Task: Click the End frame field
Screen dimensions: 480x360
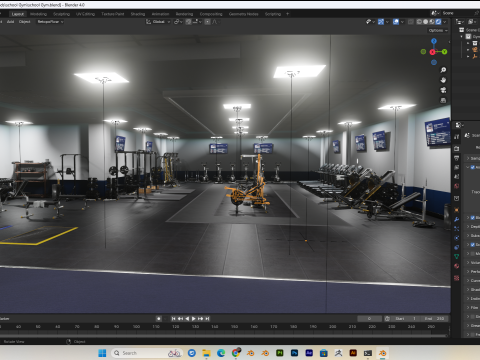Action: click(x=434, y=319)
